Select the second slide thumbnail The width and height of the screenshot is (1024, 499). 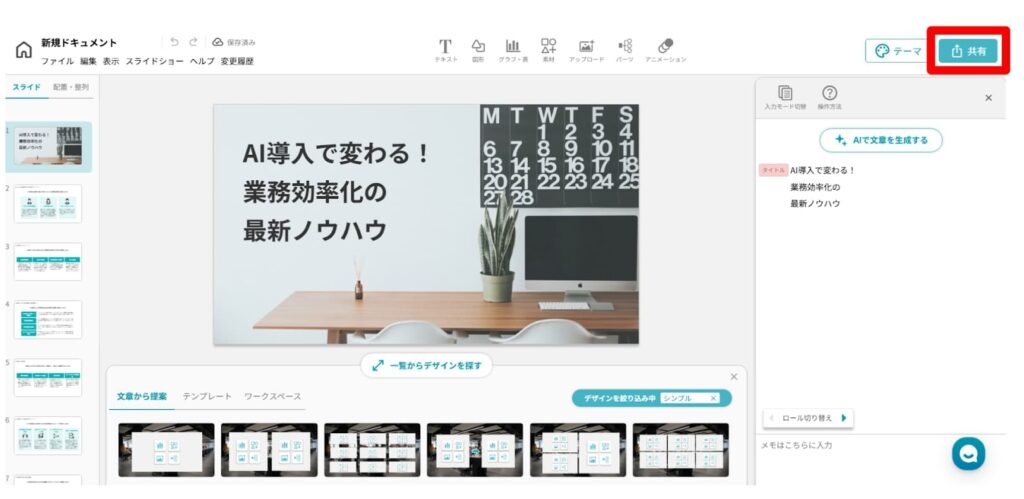pos(48,204)
